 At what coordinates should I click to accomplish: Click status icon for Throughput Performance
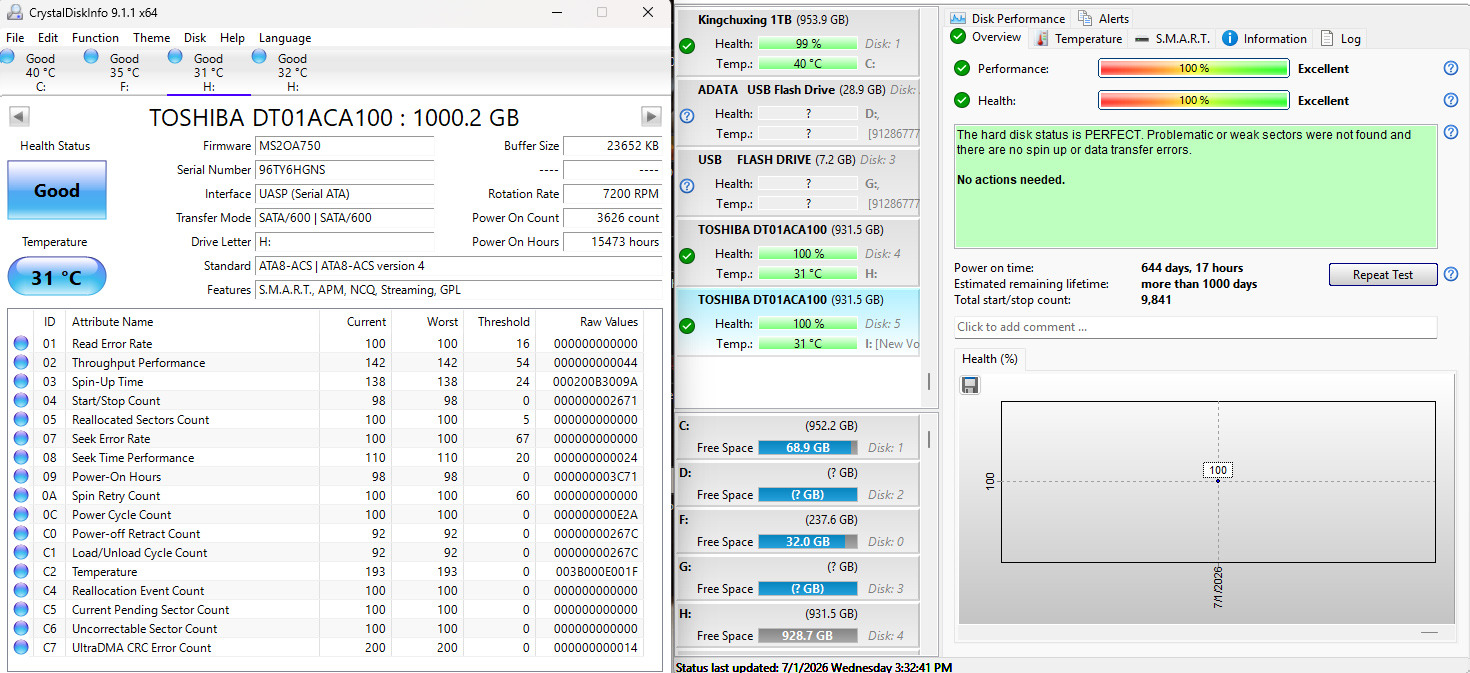[21, 363]
